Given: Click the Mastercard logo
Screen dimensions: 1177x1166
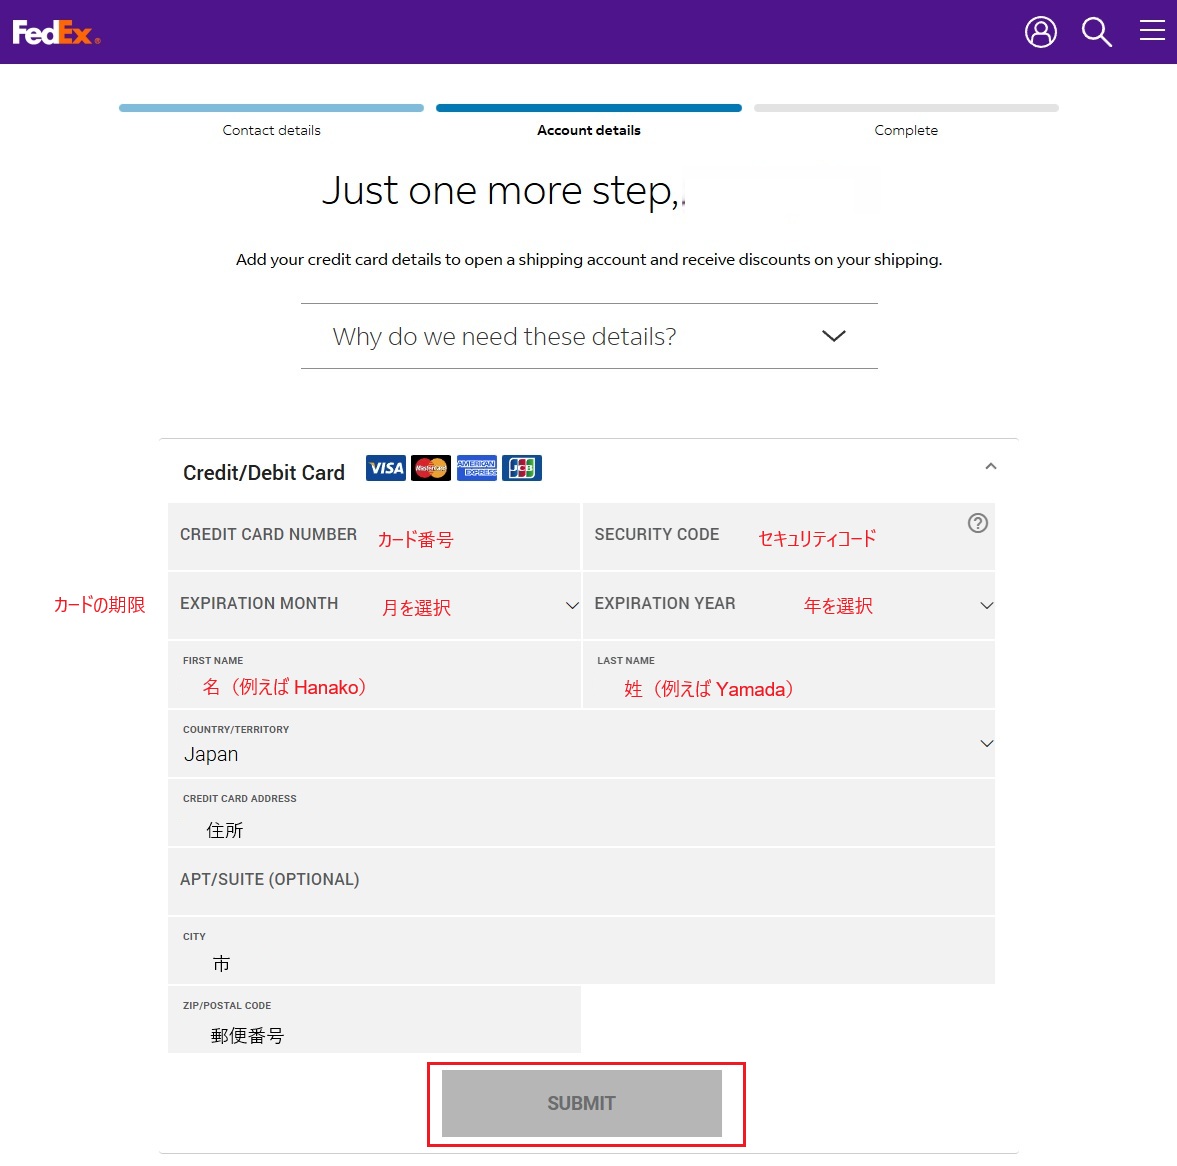Looking at the screenshot, I should tap(431, 468).
